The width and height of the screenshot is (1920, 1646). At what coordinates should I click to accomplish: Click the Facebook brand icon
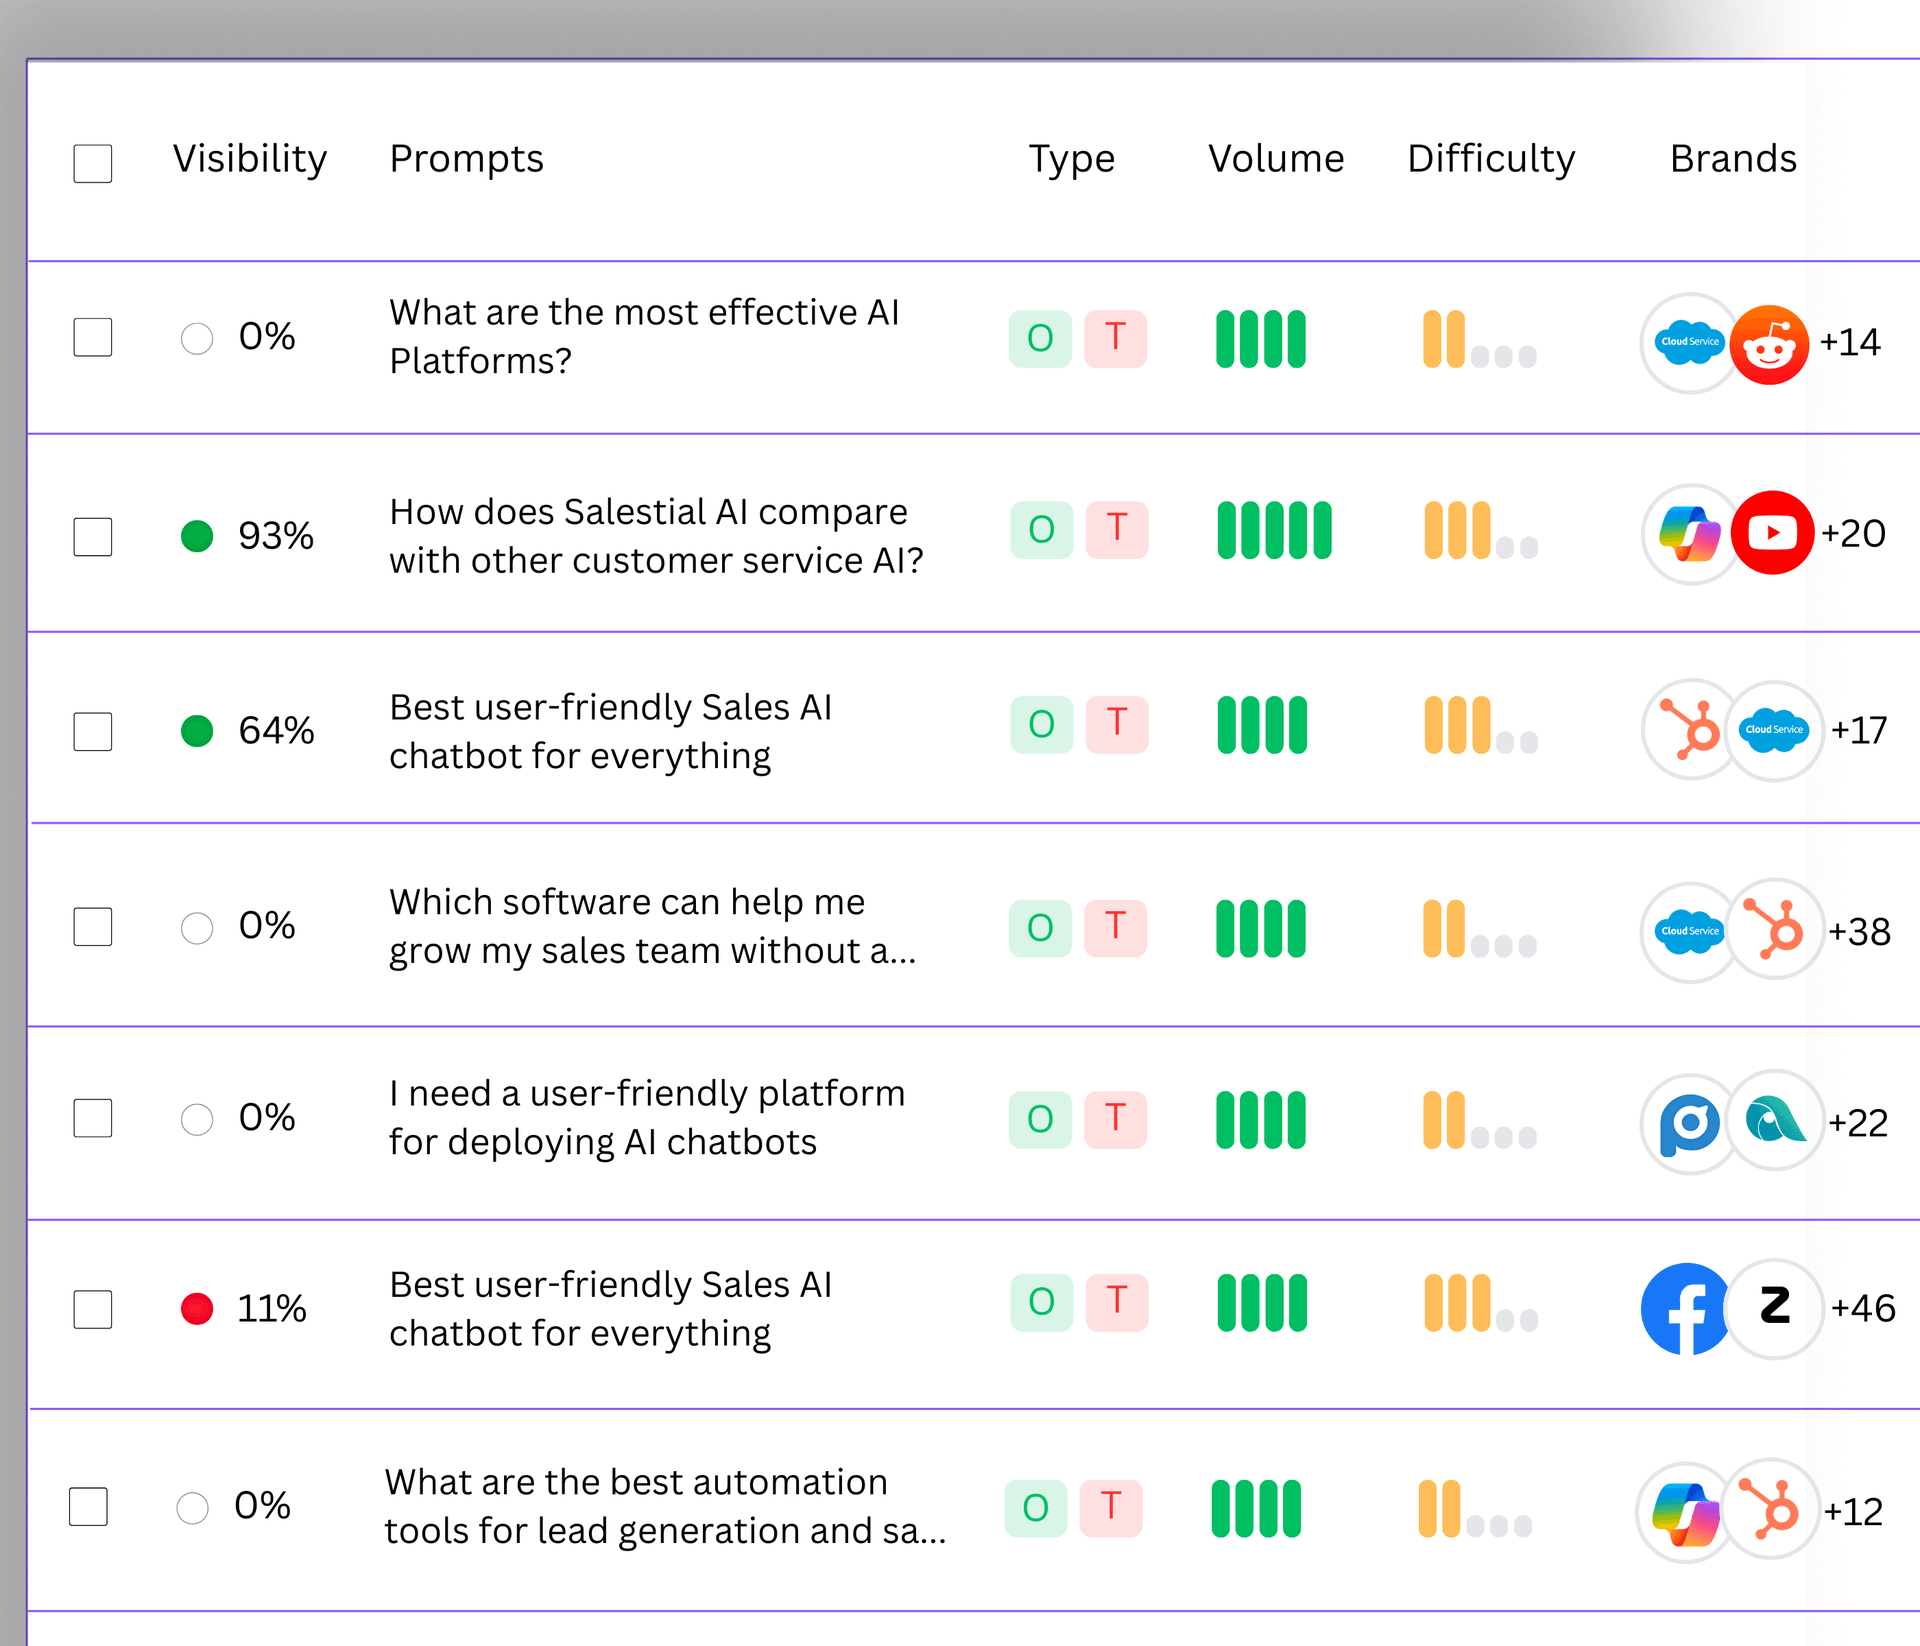(x=1686, y=1308)
